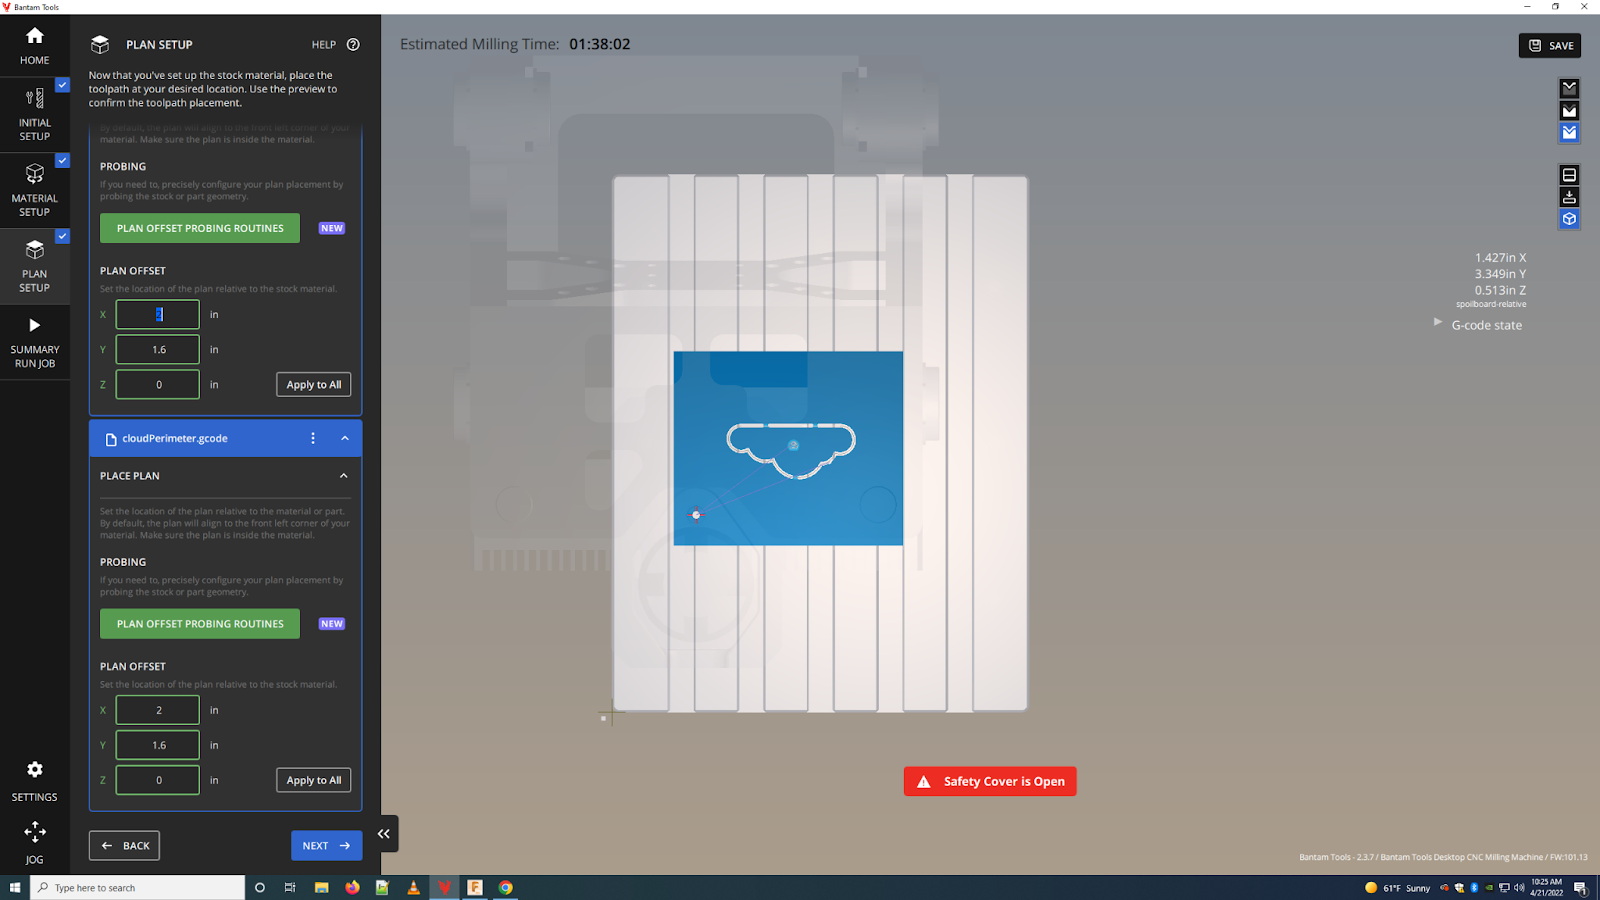1600x900 pixels.
Task: Click the Windows taskbar search box
Action: 138,888
